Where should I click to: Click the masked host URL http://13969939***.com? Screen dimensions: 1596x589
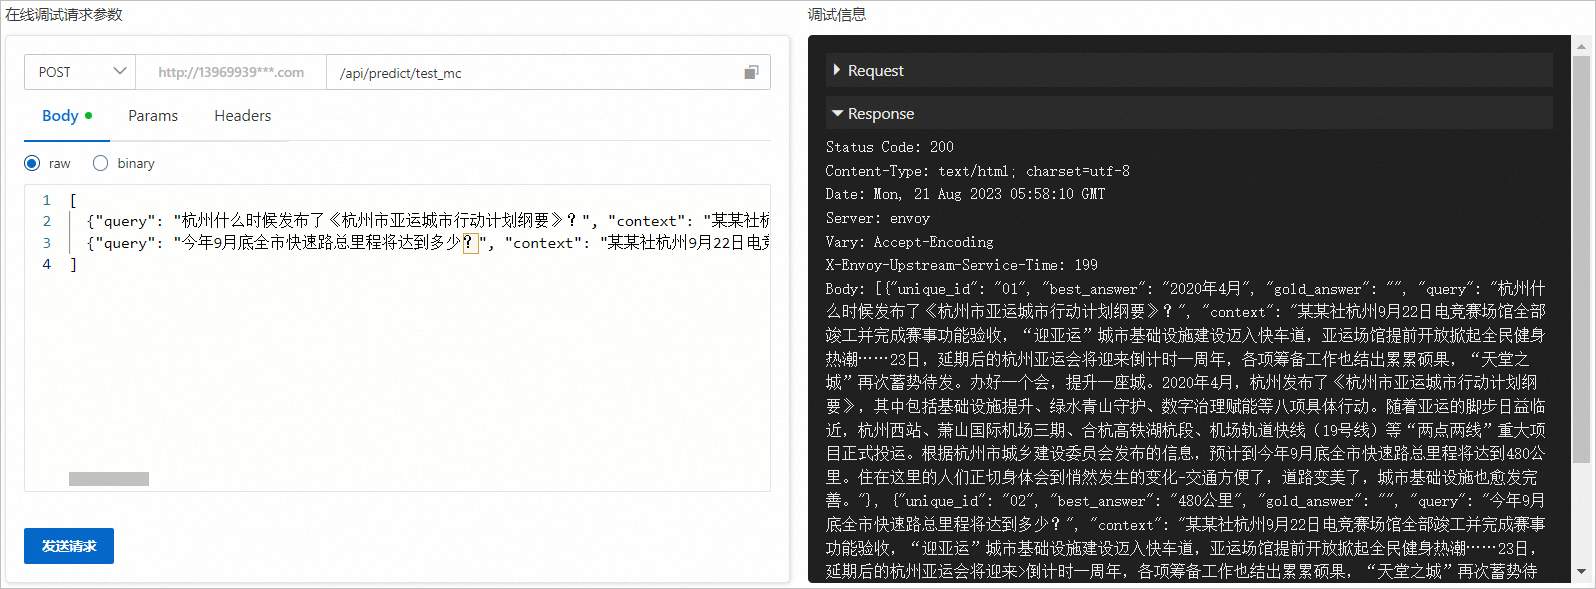[x=231, y=72]
